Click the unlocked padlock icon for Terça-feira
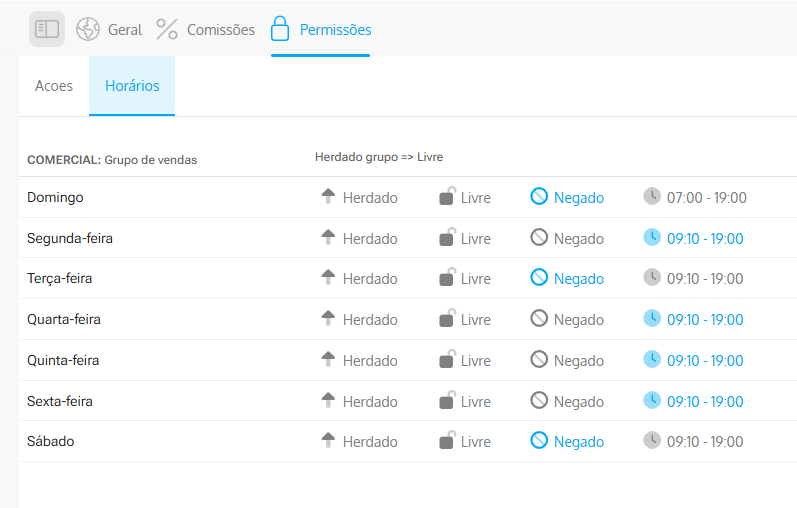 coord(447,278)
